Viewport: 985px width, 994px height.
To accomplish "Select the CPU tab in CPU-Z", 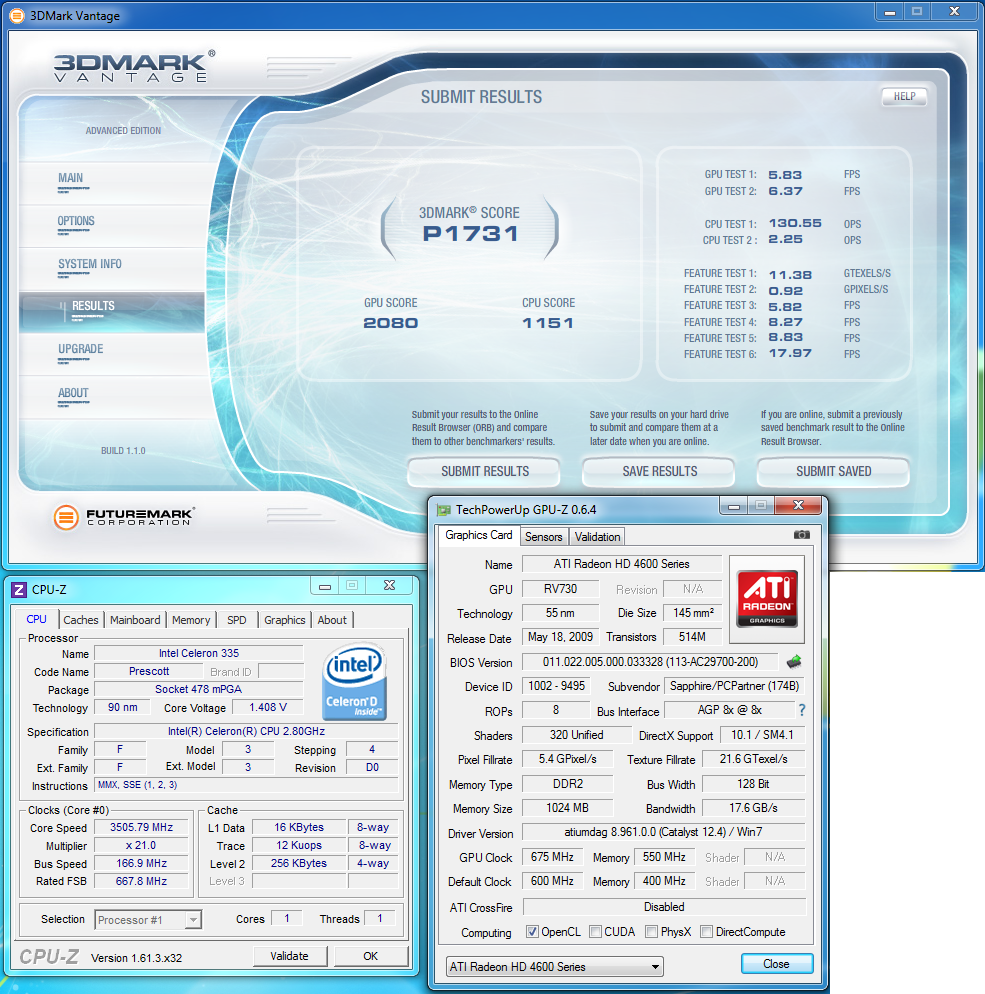I will [36, 619].
